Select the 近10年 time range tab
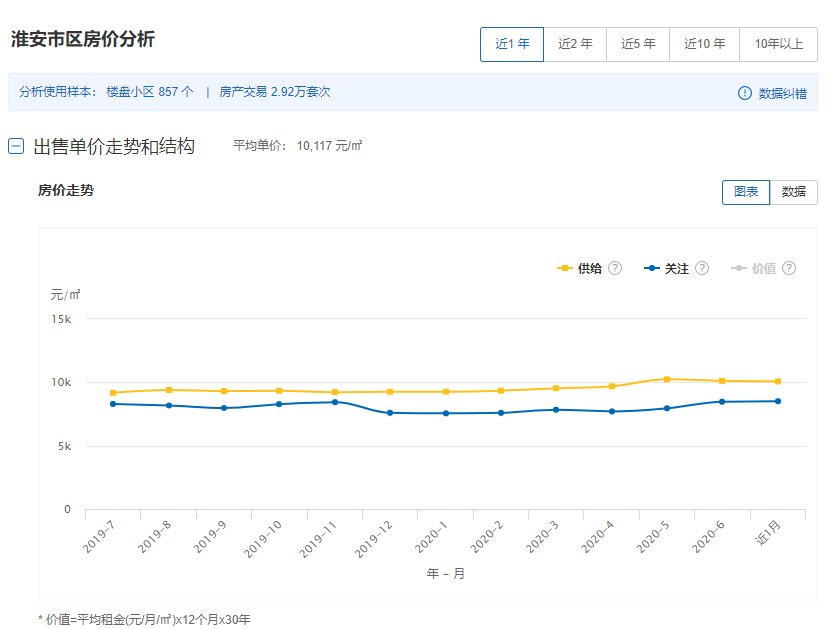This screenshot has height=629, width=834. tap(704, 44)
